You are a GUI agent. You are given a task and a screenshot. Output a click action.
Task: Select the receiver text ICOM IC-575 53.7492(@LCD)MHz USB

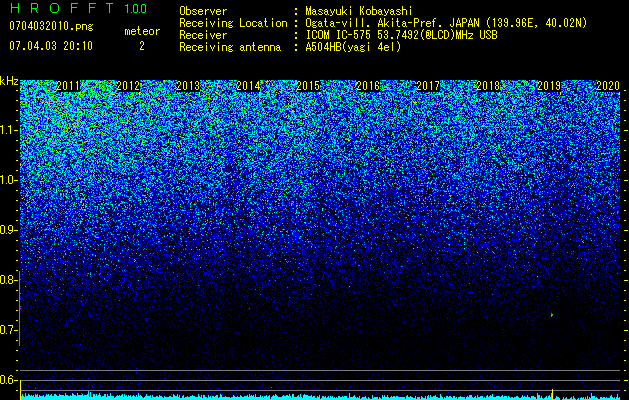click(x=401, y=35)
